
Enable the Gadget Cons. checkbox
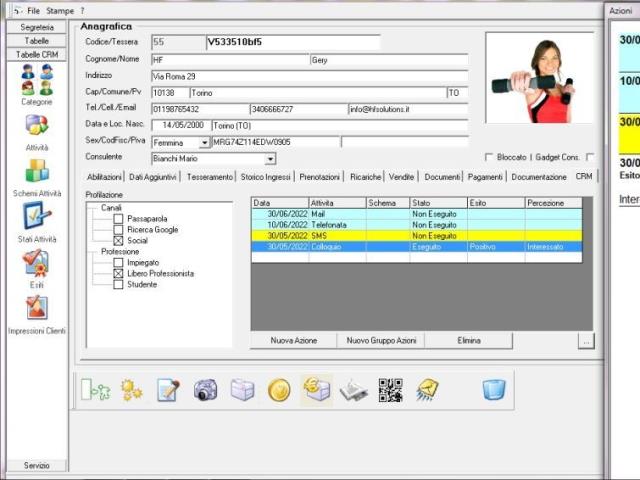(590, 157)
